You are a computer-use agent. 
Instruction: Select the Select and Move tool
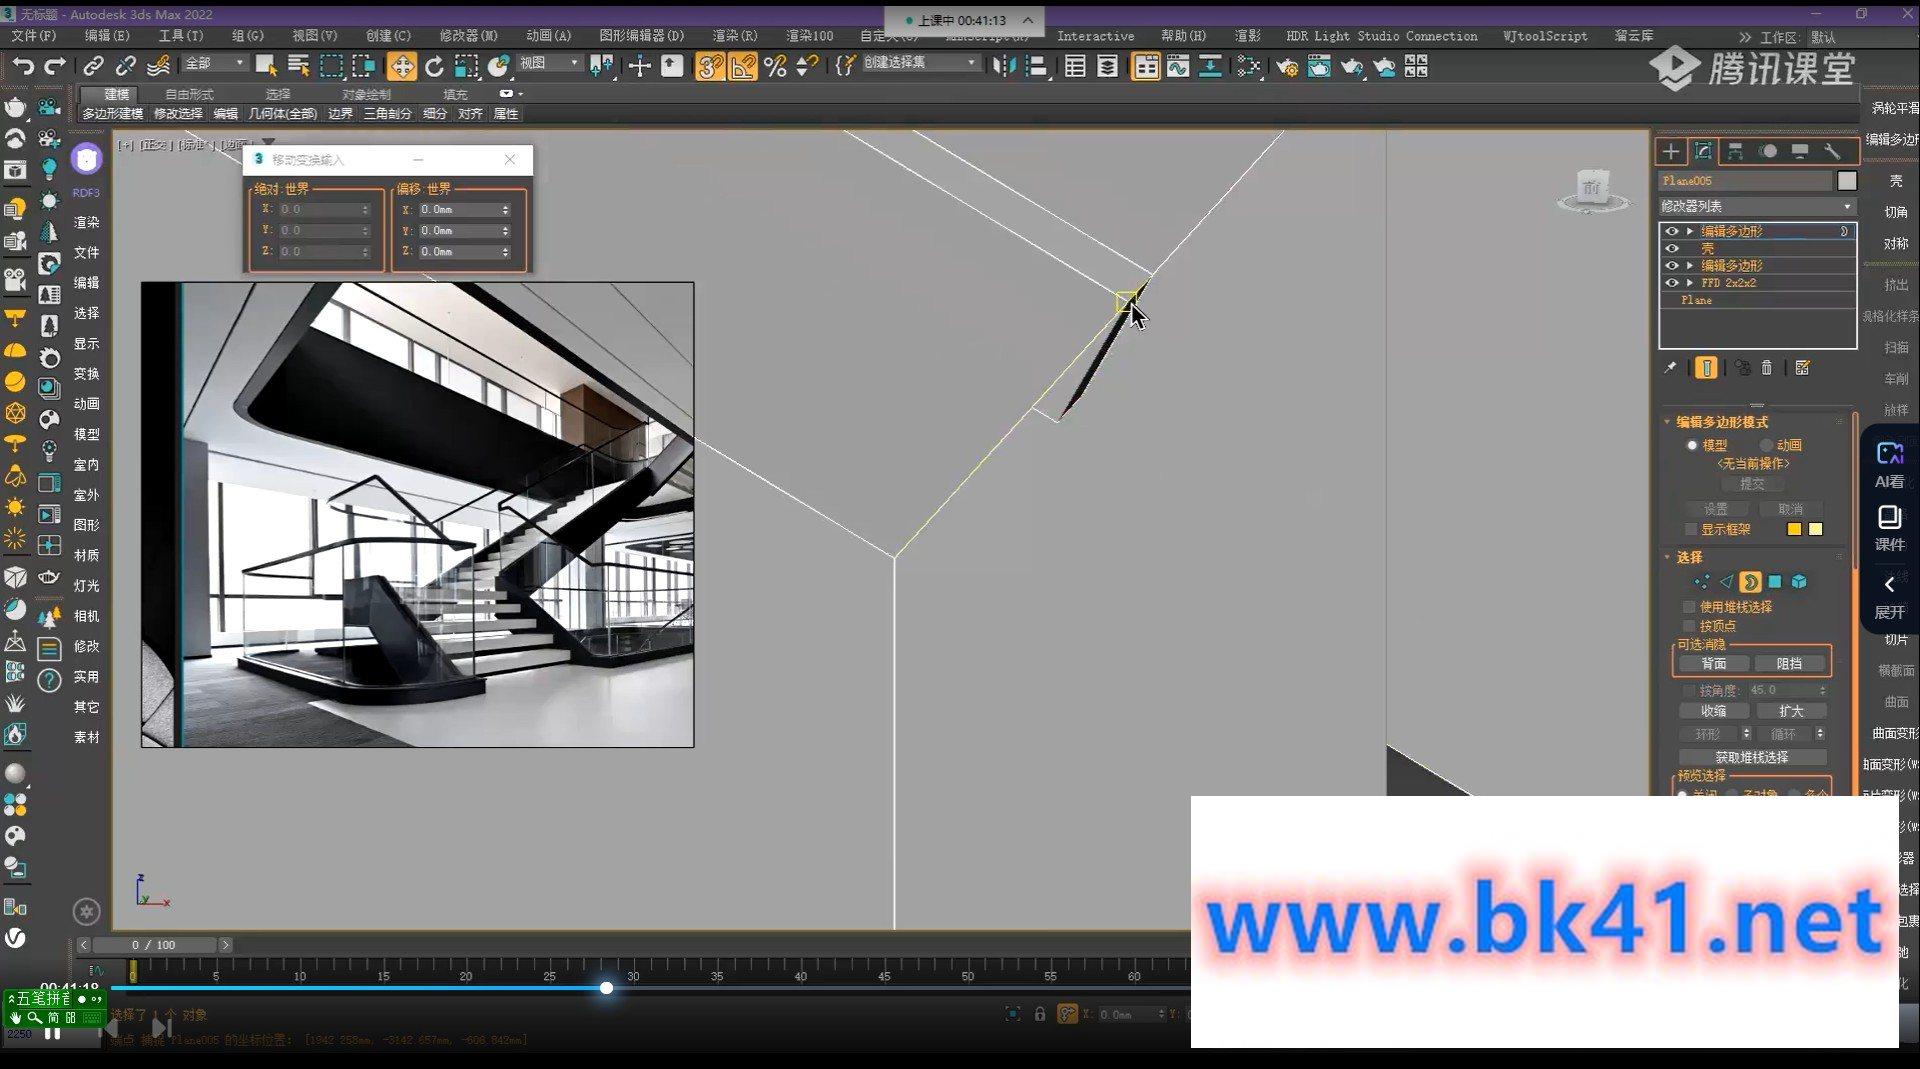coord(401,66)
